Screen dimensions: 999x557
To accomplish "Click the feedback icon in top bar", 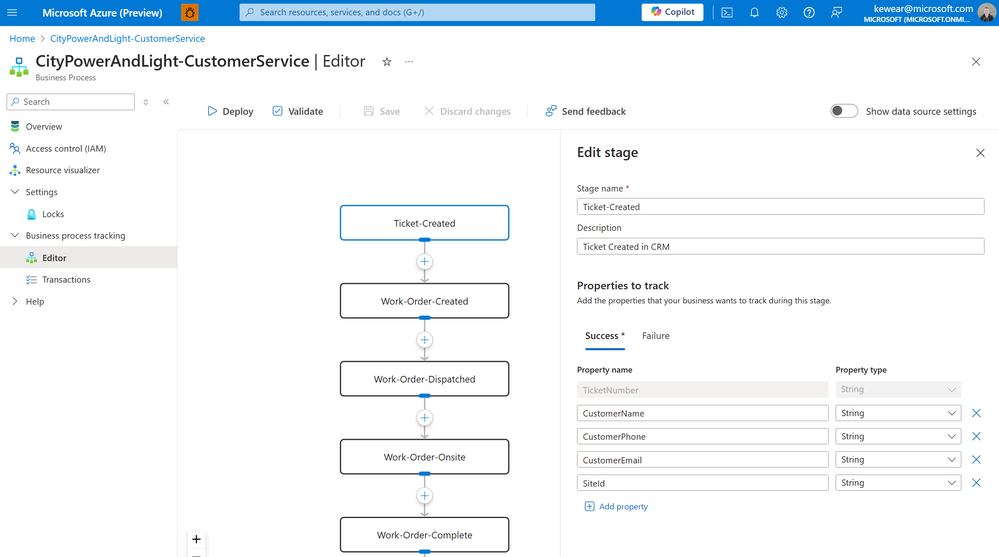I will click(x=837, y=12).
